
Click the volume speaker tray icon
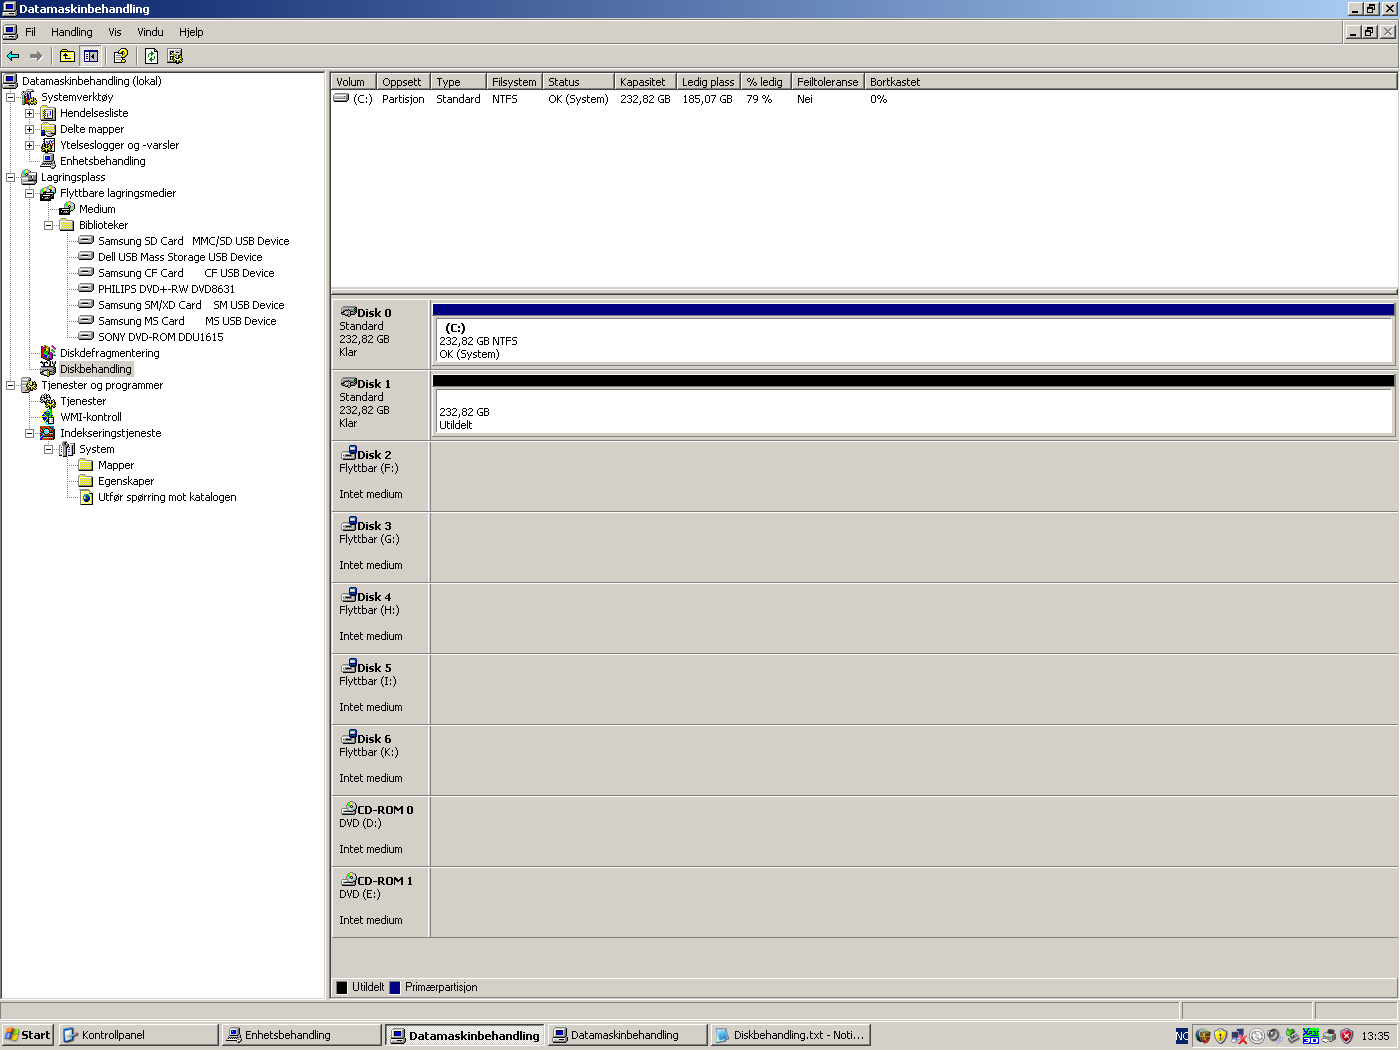1275,1036
